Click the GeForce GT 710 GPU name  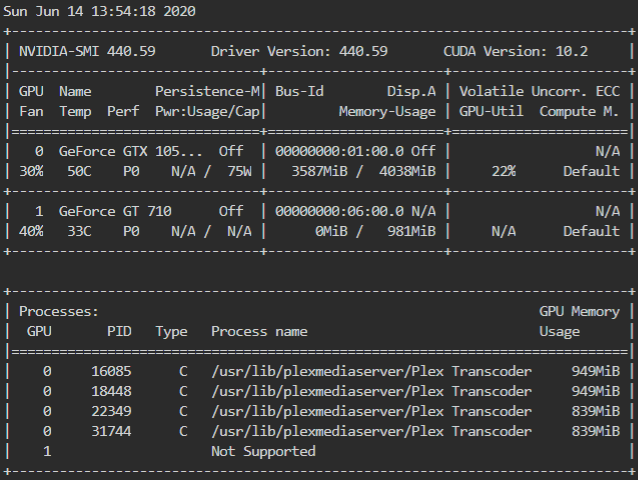(115, 211)
